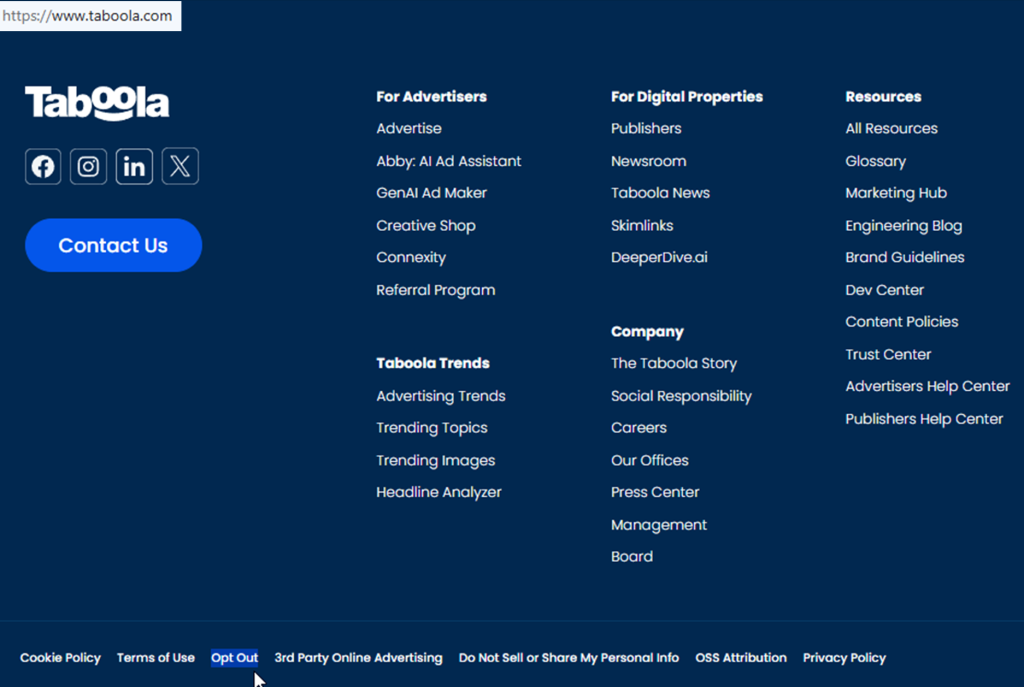Navigate to The Taboola Story
Screen dimensions: 1024x687
point(673,363)
